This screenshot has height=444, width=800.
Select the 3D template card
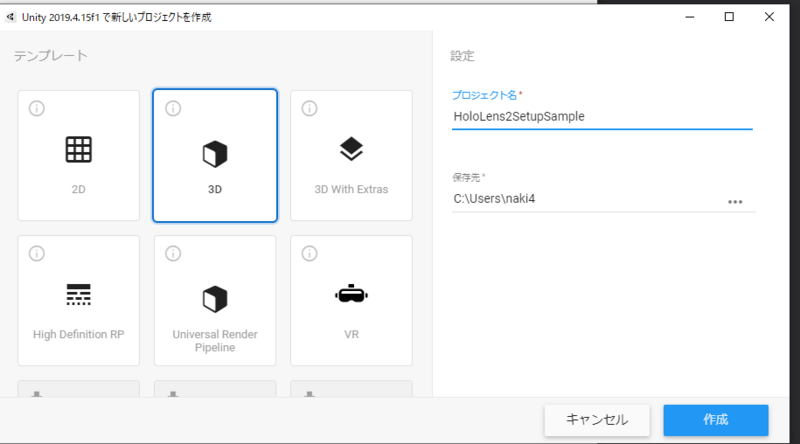(215, 156)
